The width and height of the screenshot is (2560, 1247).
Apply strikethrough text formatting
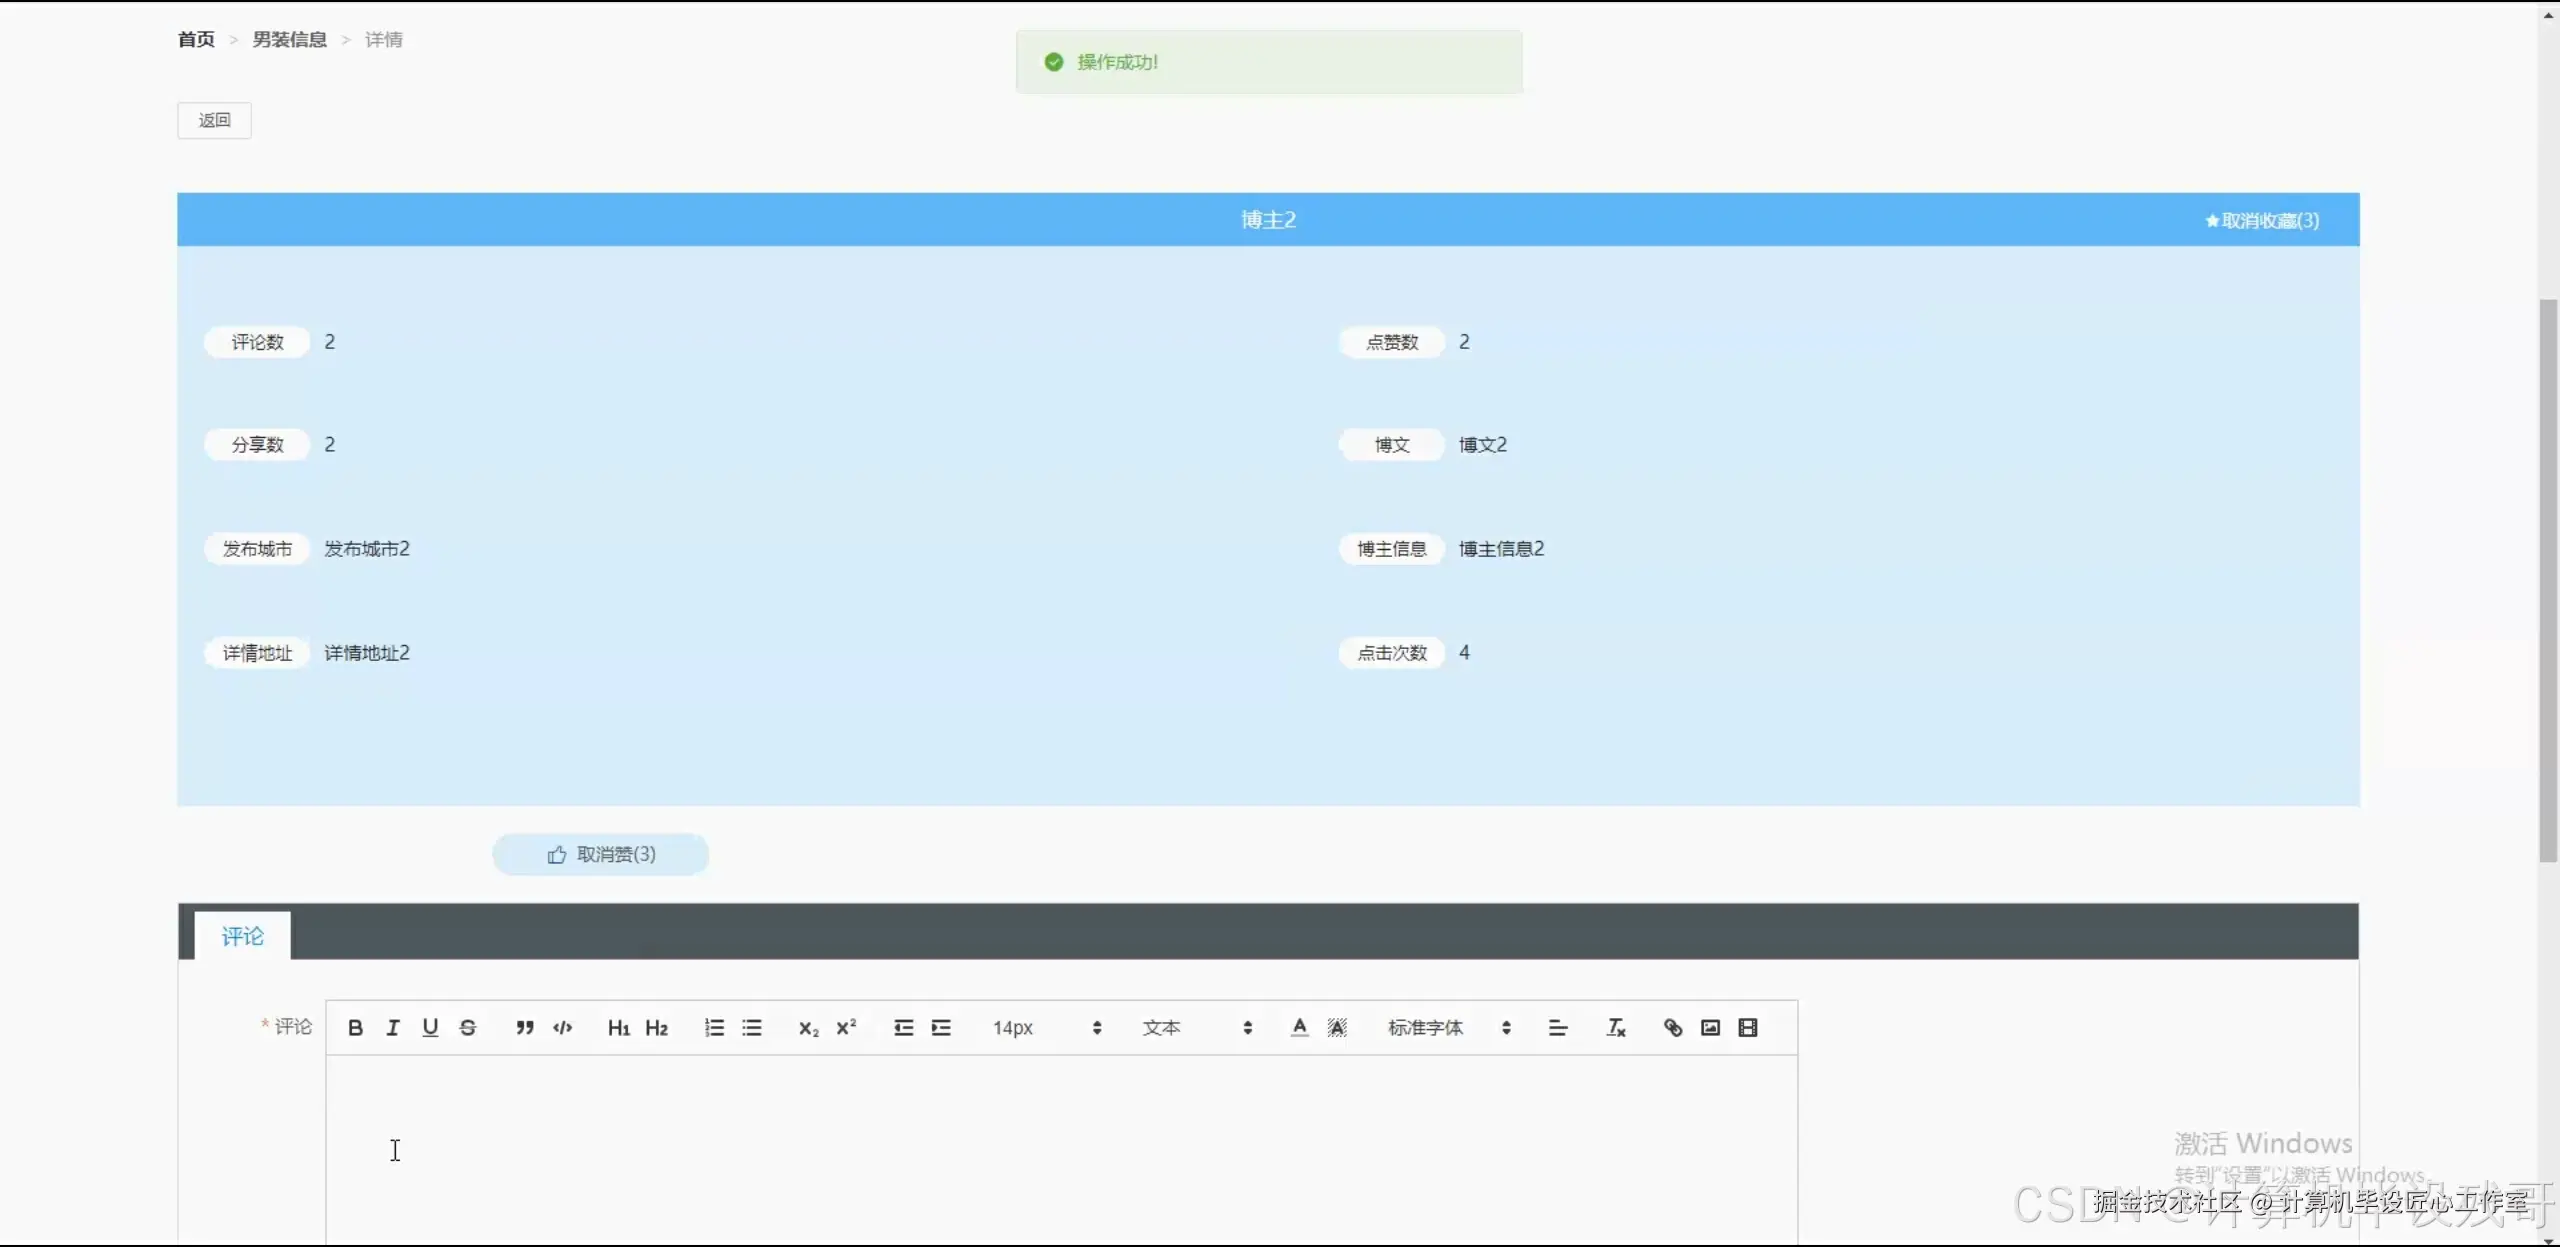(468, 1027)
